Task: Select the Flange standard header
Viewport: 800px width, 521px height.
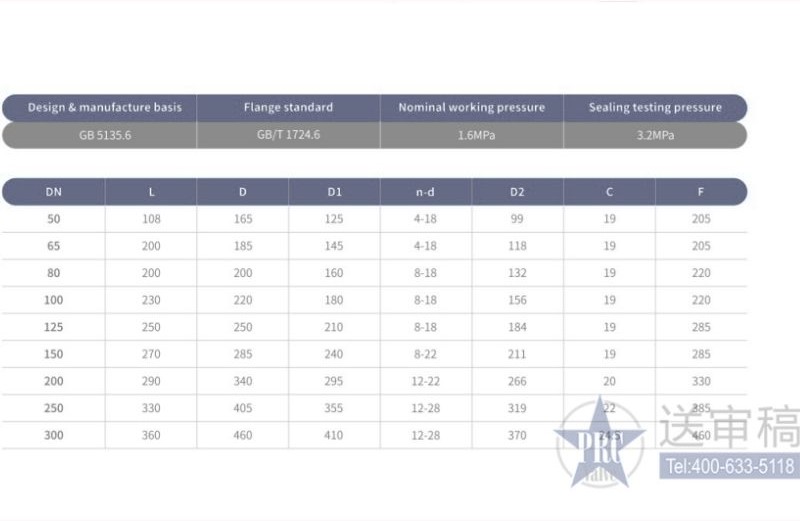Action: click(288, 107)
